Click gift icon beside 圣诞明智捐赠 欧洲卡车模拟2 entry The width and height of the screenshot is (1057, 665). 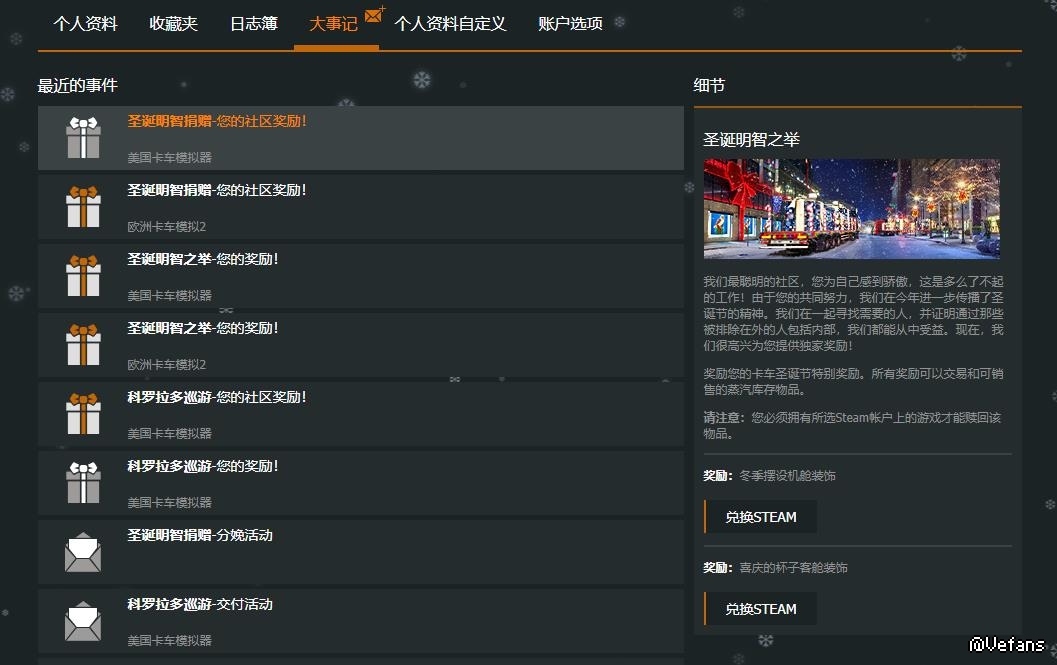pos(83,207)
